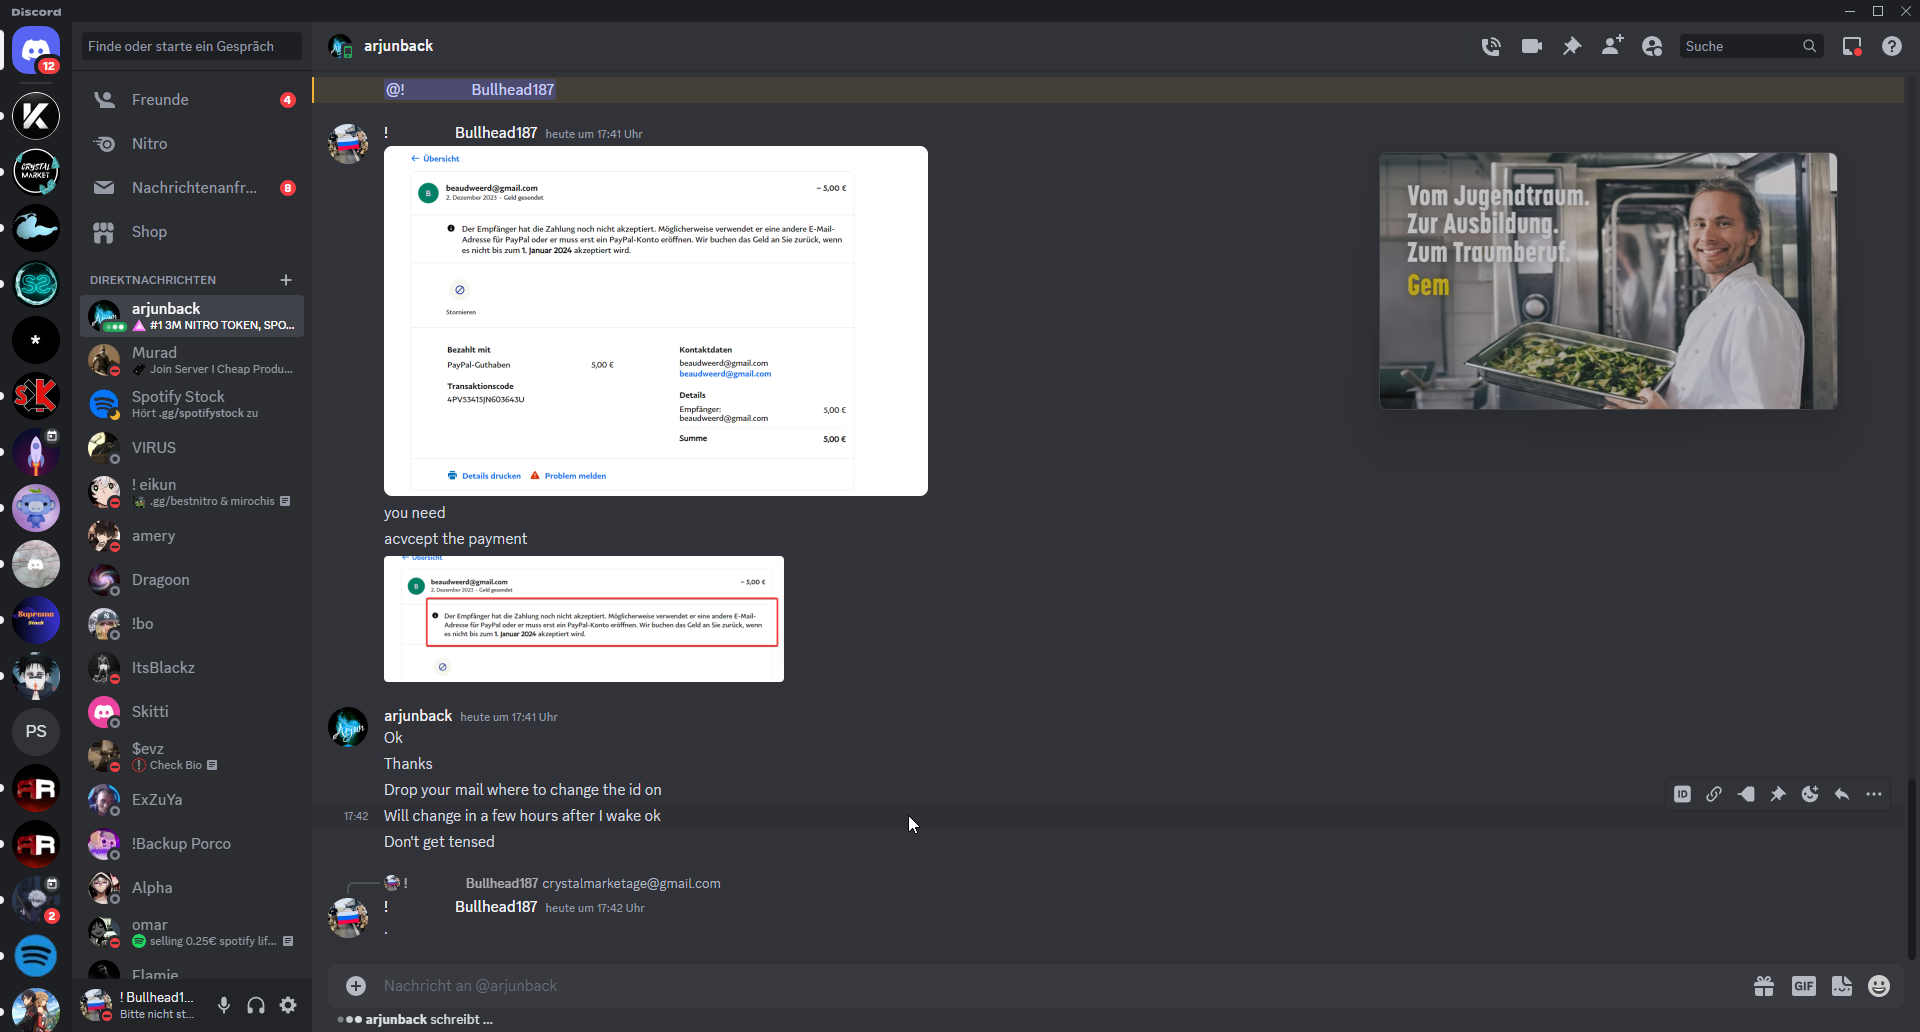This screenshot has width=1920, height=1032.
Task: Start a video call
Action: pyautogui.click(x=1531, y=46)
